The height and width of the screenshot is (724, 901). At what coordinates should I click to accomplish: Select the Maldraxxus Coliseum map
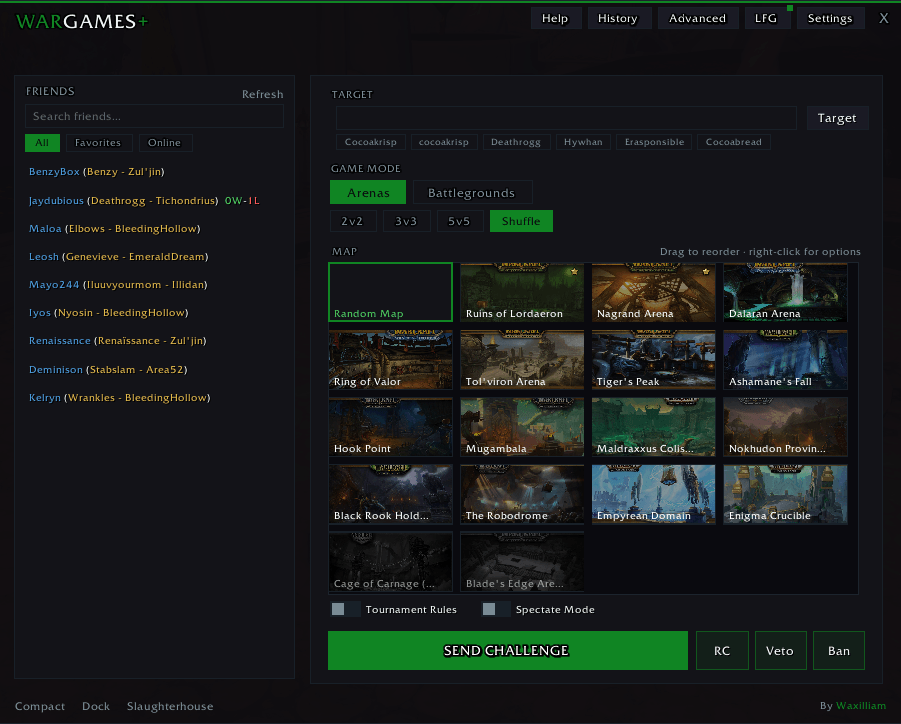653,427
